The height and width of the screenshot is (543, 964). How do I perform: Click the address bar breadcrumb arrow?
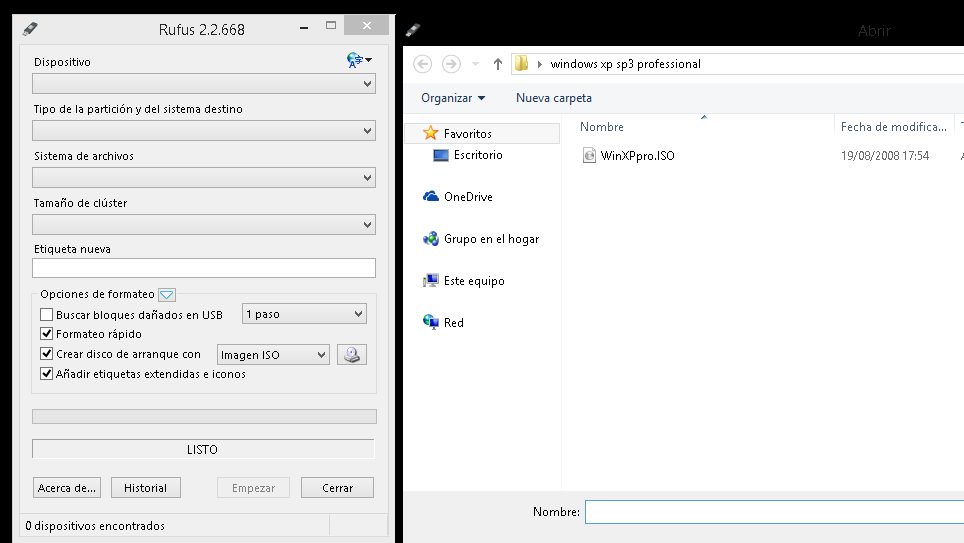540,64
